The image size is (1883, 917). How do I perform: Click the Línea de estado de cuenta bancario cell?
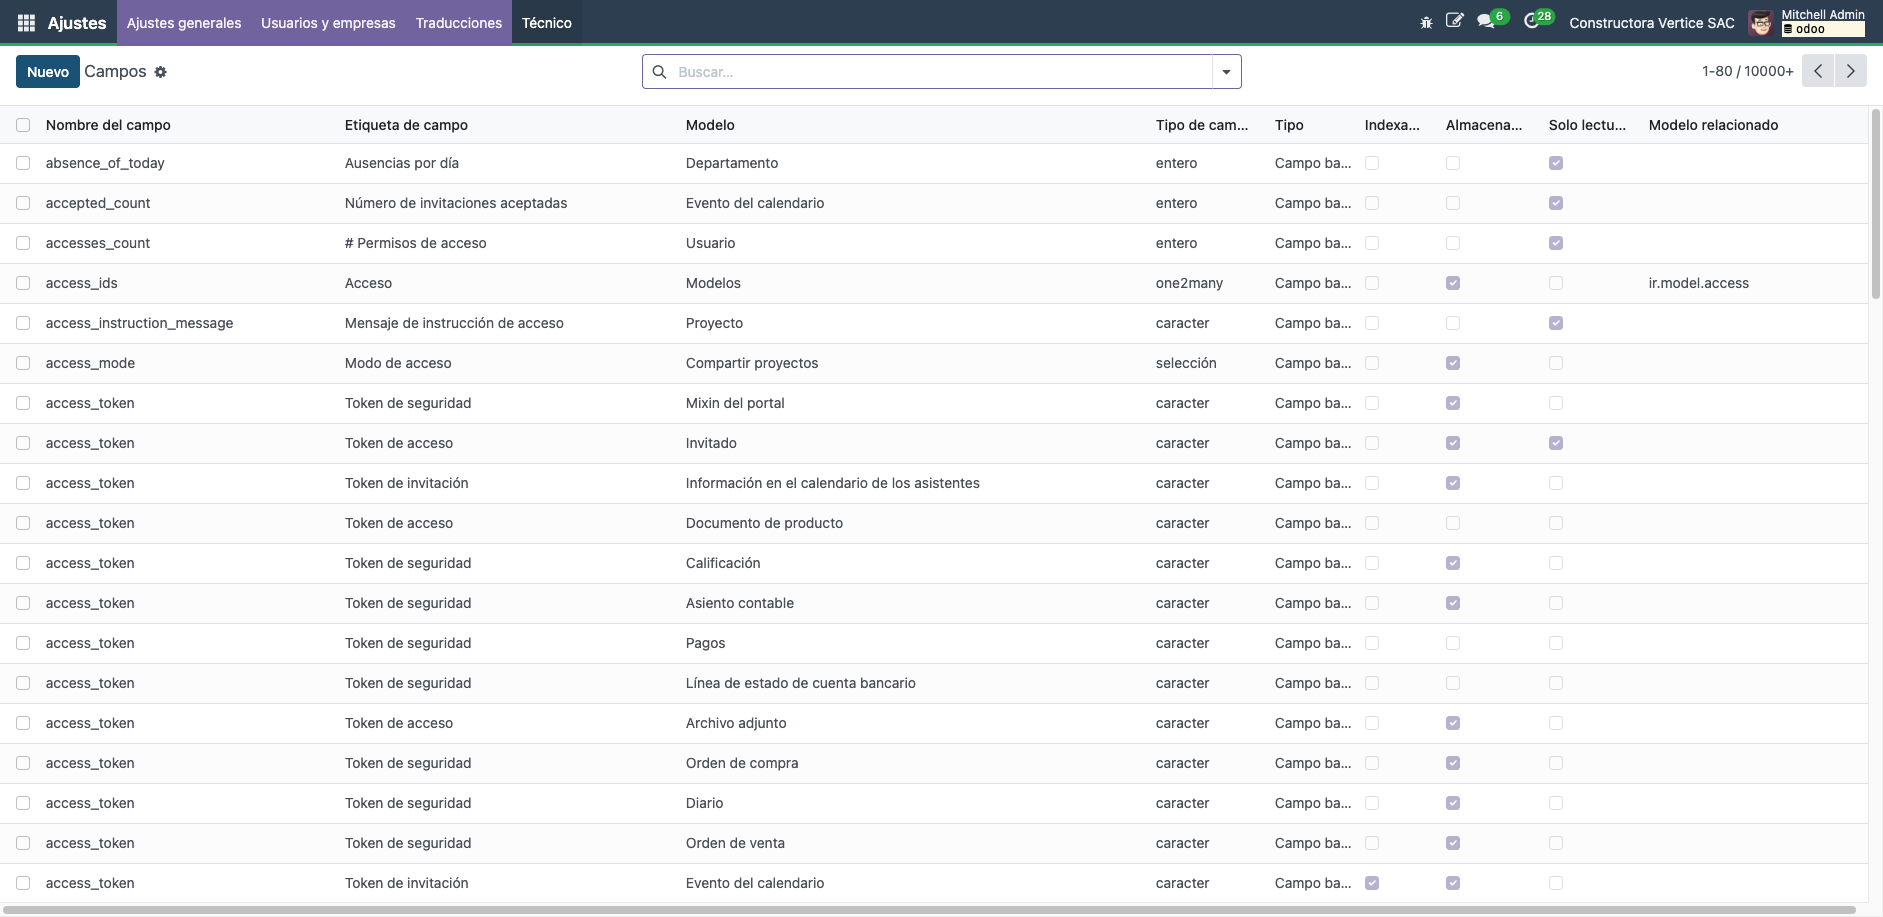(x=801, y=683)
